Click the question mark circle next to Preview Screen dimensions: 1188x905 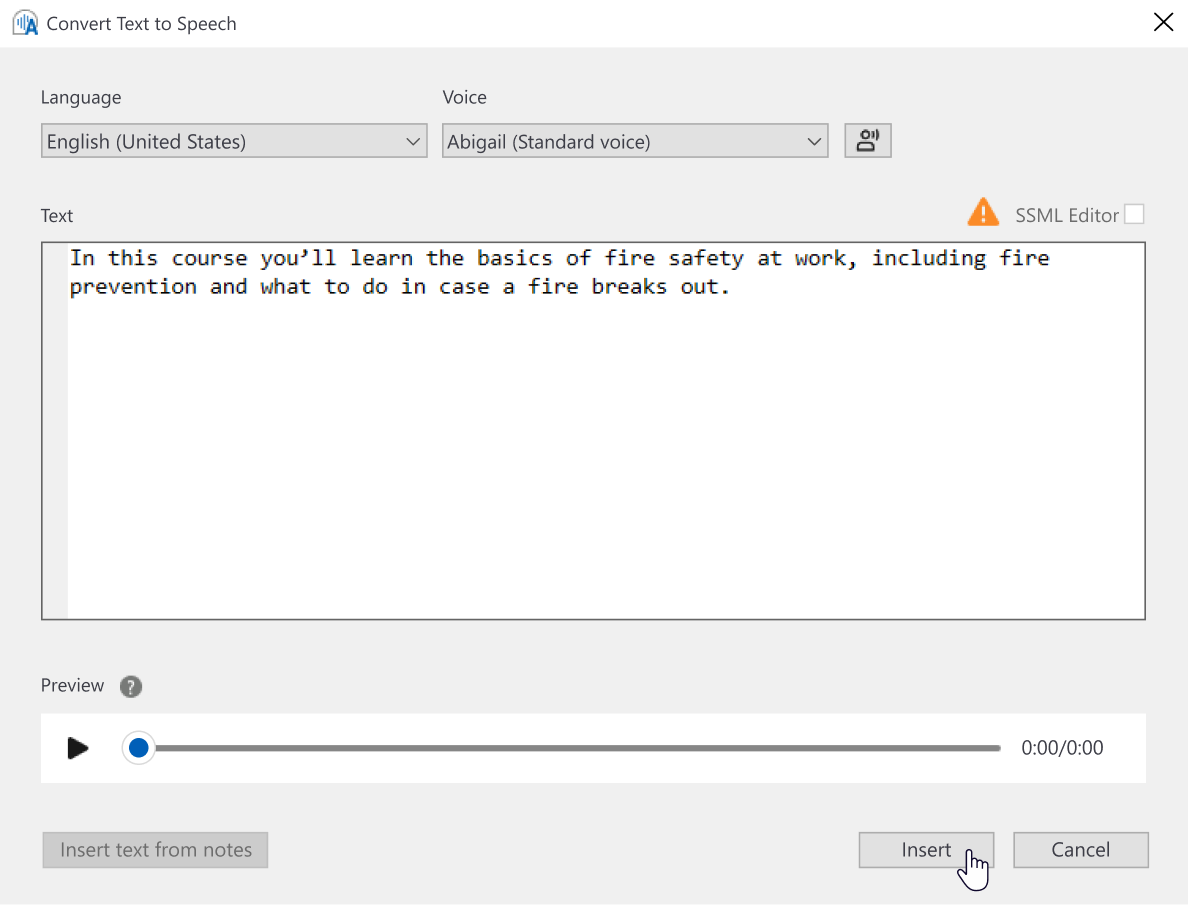coord(131,686)
